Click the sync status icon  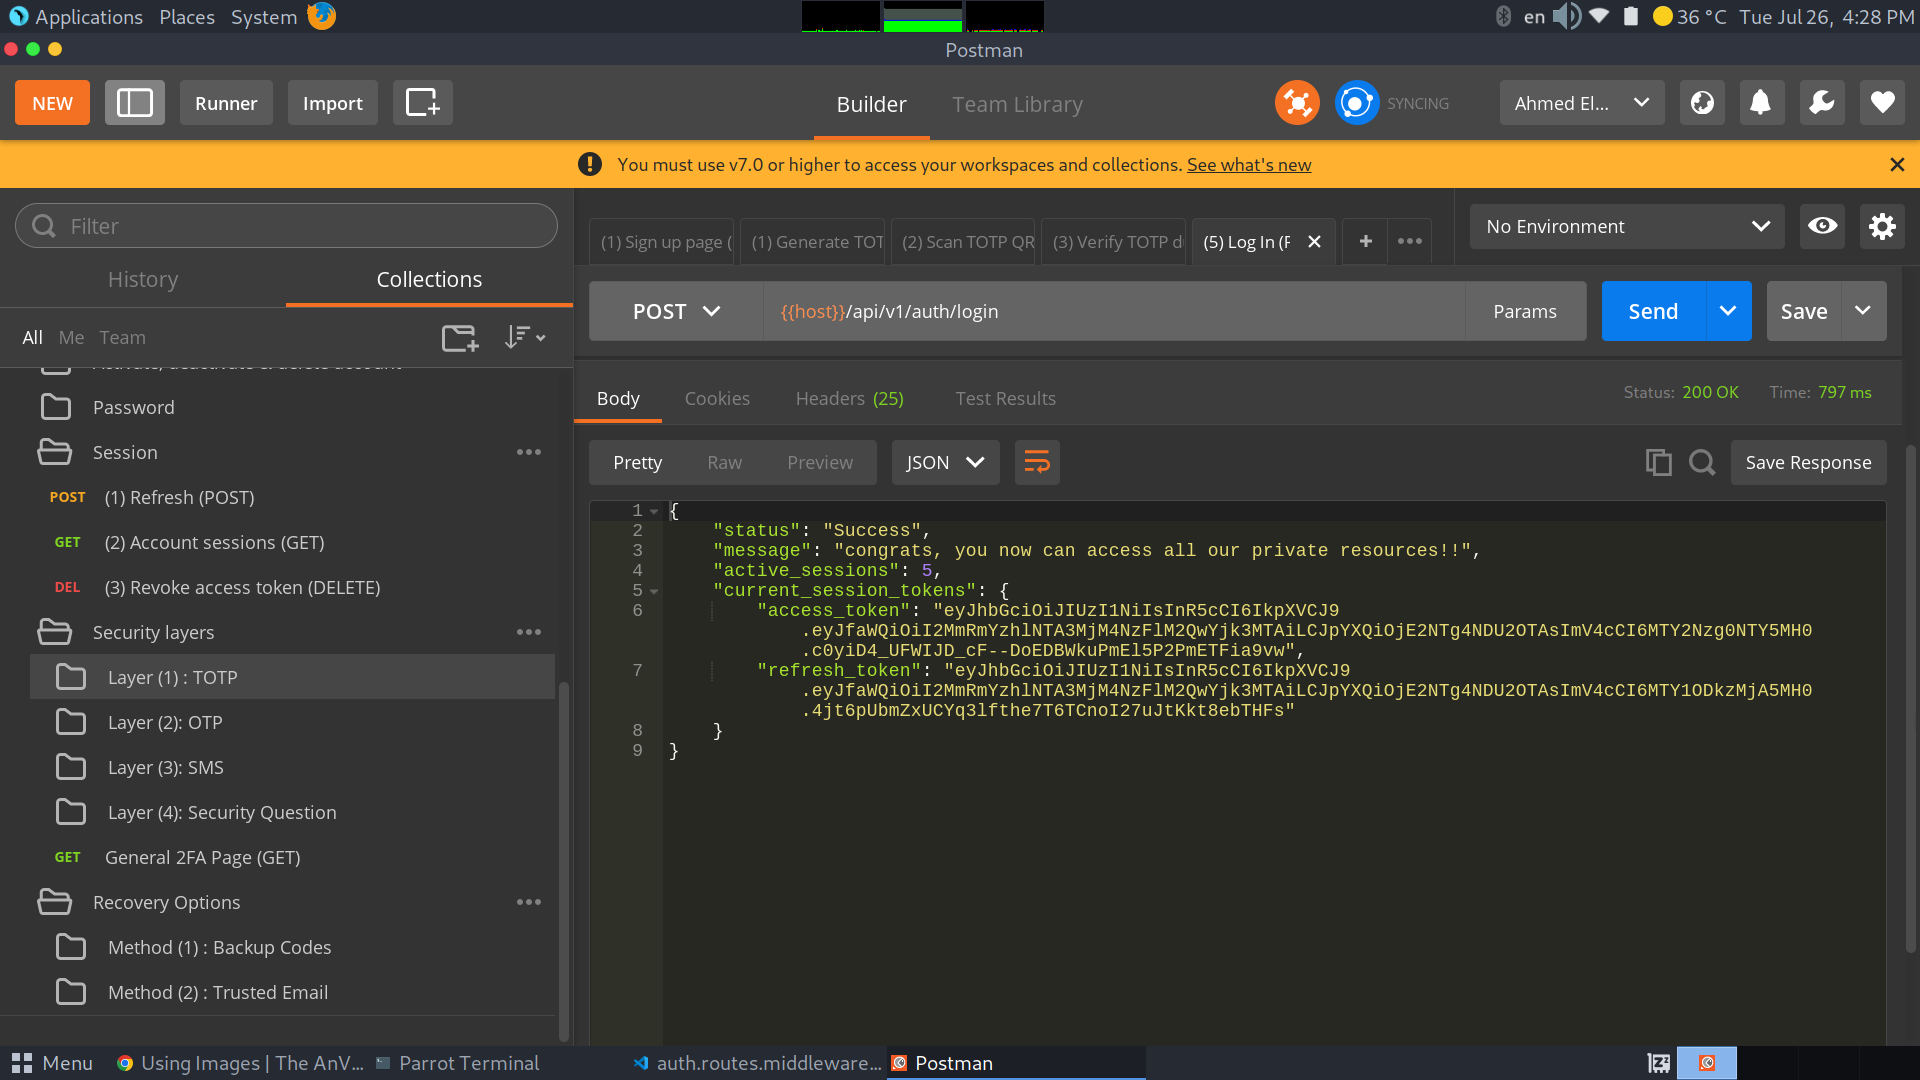pyautogui.click(x=1356, y=103)
